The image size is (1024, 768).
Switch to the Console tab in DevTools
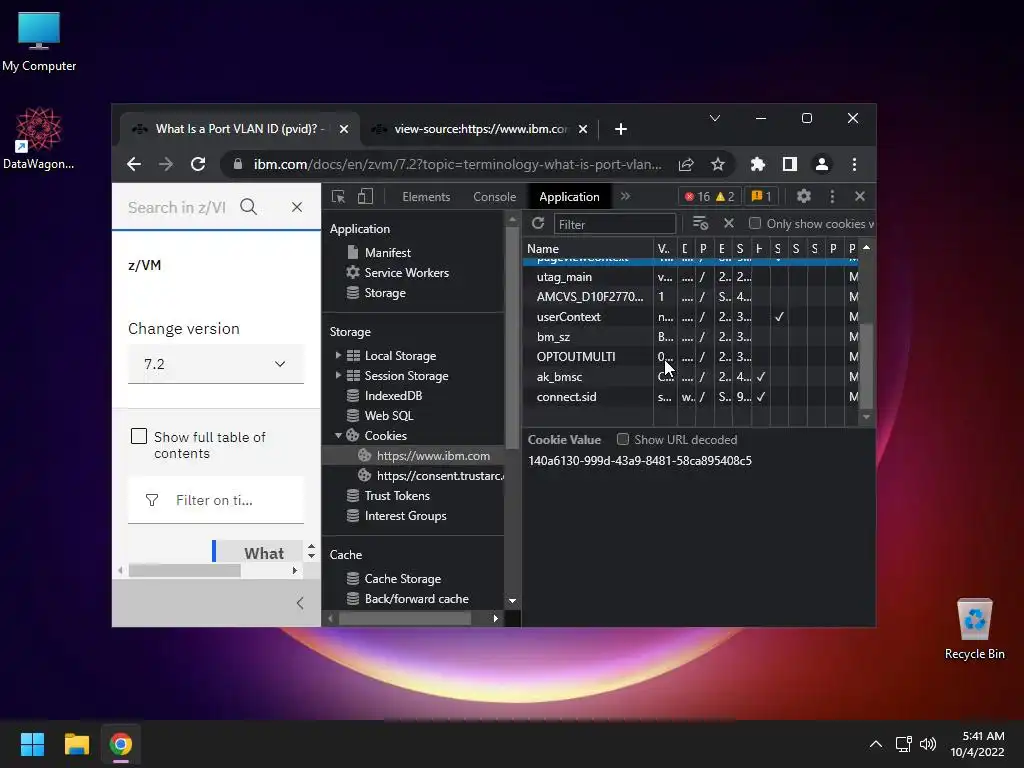click(494, 197)
